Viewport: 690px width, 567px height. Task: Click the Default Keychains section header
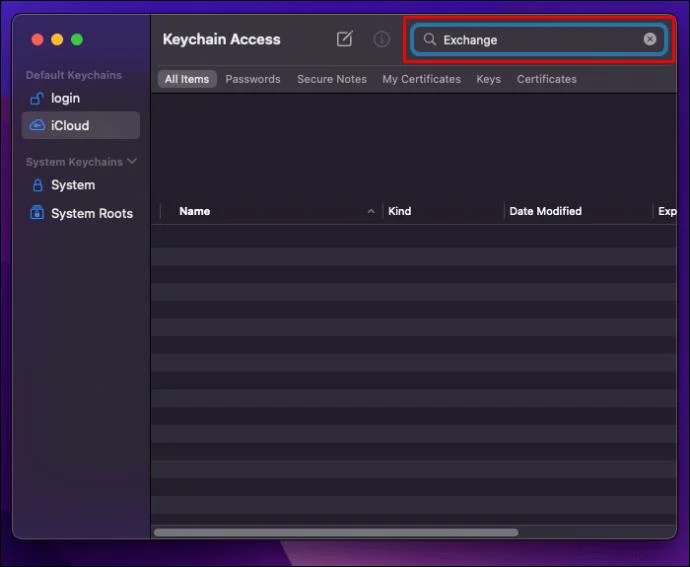pyautogui.click(x=73, y=75)
